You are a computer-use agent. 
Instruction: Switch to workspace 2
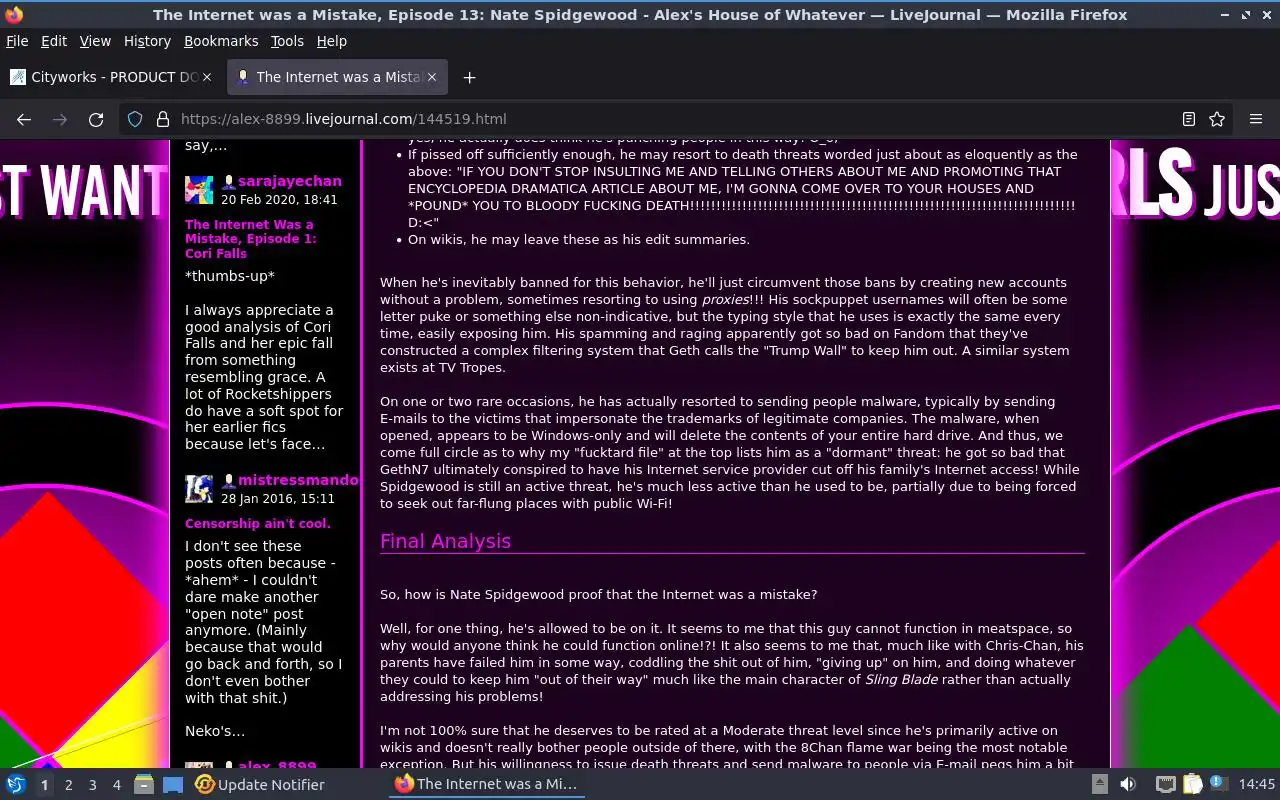tap(68, 785)
